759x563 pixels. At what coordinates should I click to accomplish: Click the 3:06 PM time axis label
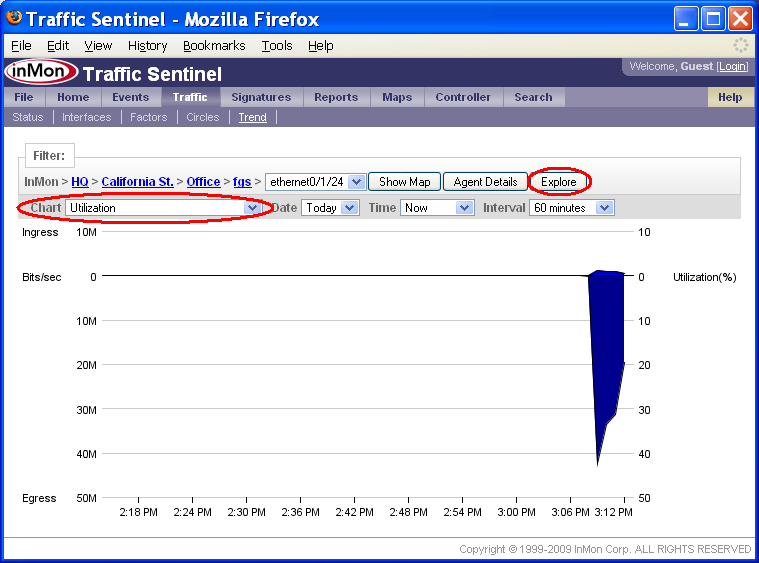click(570, 512)
